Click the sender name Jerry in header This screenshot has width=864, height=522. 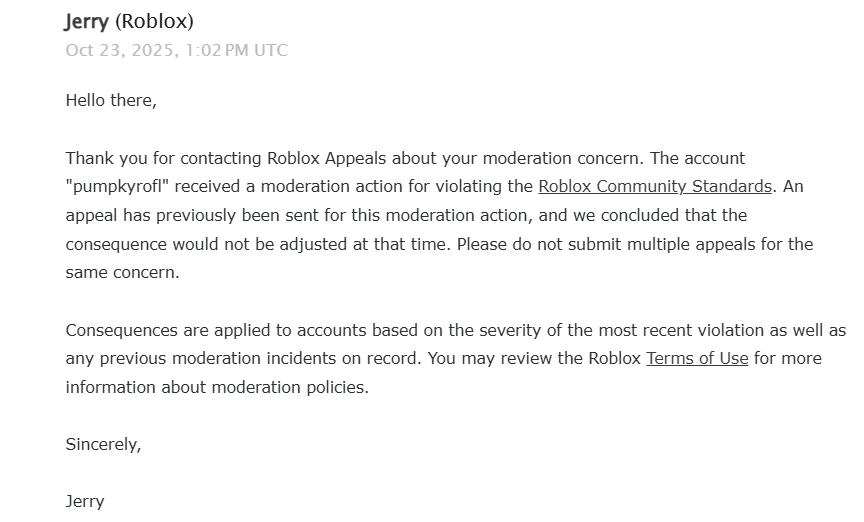click(x=87, y=22)
